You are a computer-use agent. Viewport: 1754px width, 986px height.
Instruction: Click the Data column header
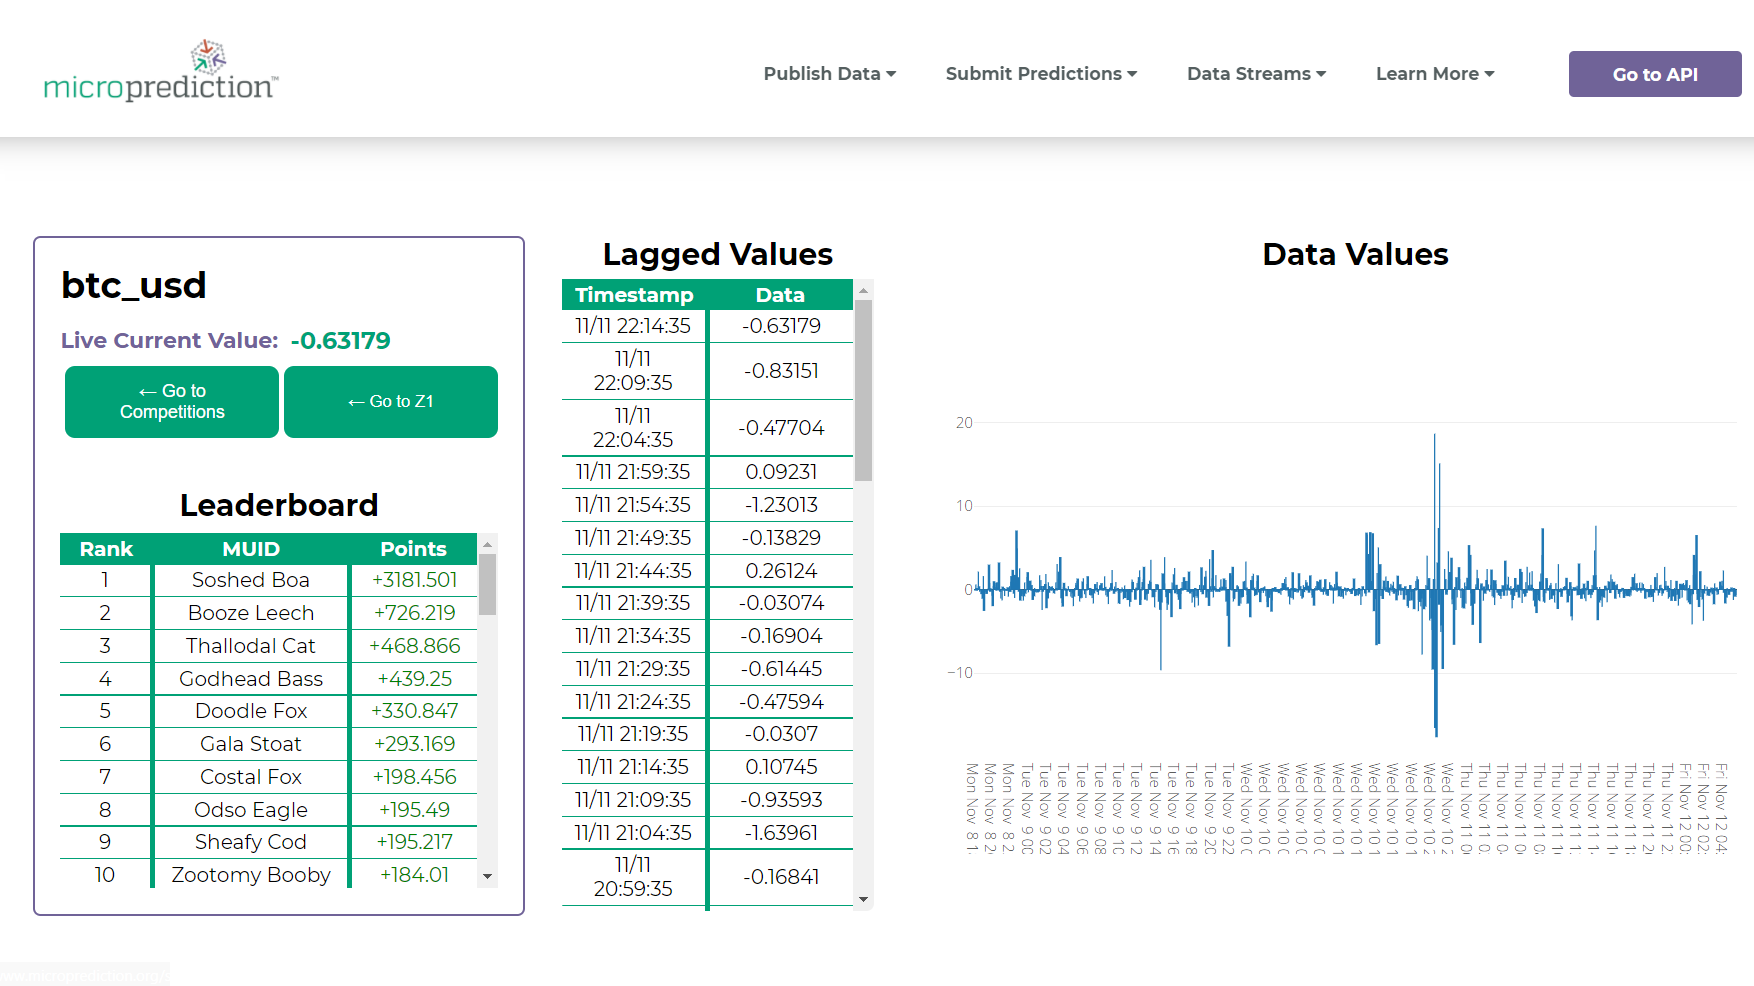click(x=780, y=295)
